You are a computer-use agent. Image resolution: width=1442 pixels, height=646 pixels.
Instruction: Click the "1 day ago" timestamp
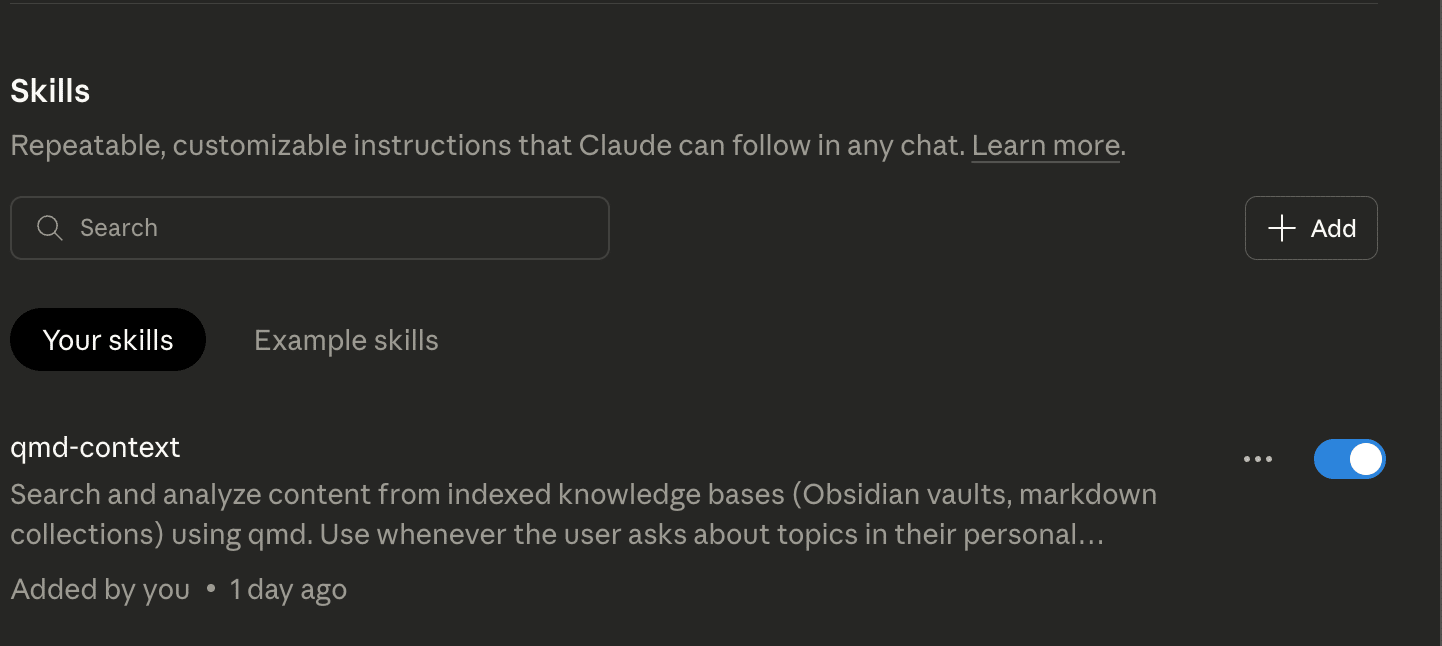(288, 590)
